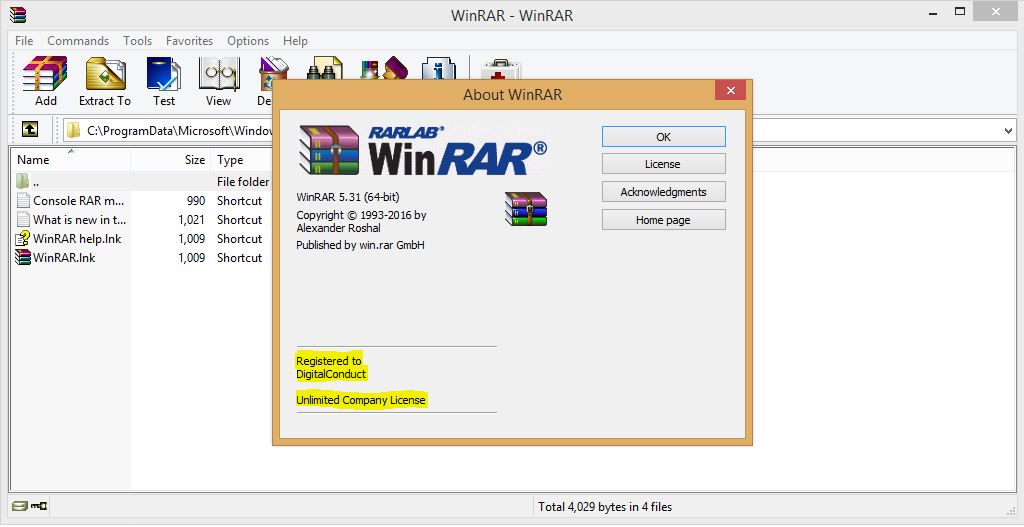Click the size value 1,021

tap(191, 219)
